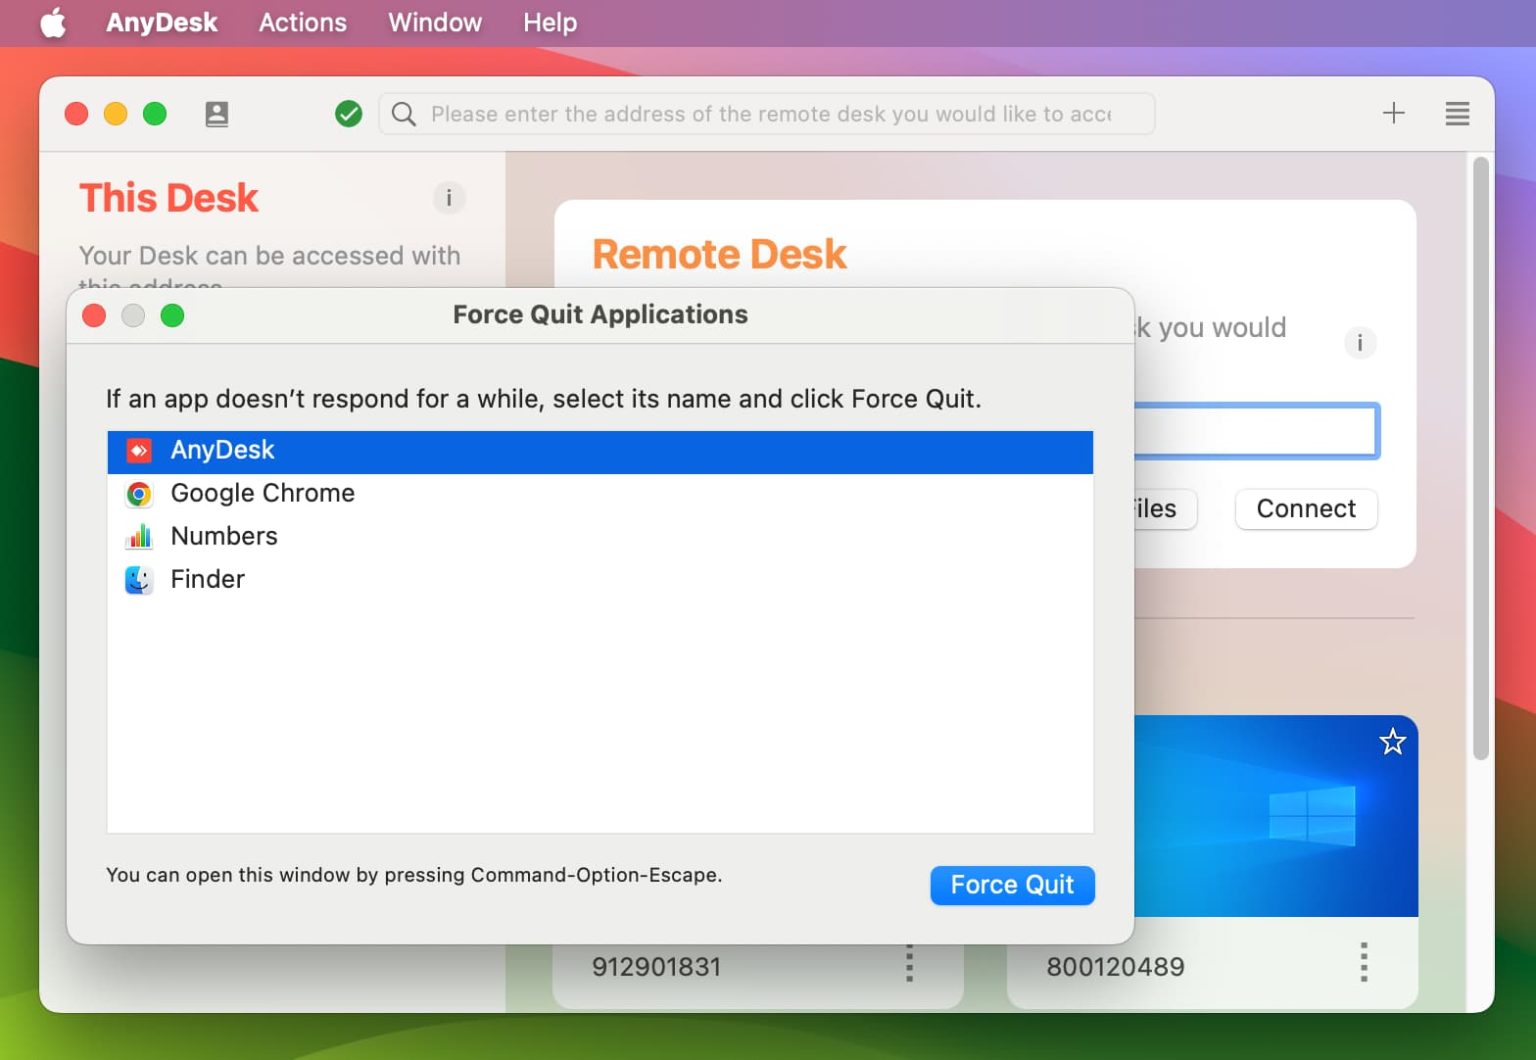Select Finder in the app list
The image size is (1536, 1060).
click(207, 579)
